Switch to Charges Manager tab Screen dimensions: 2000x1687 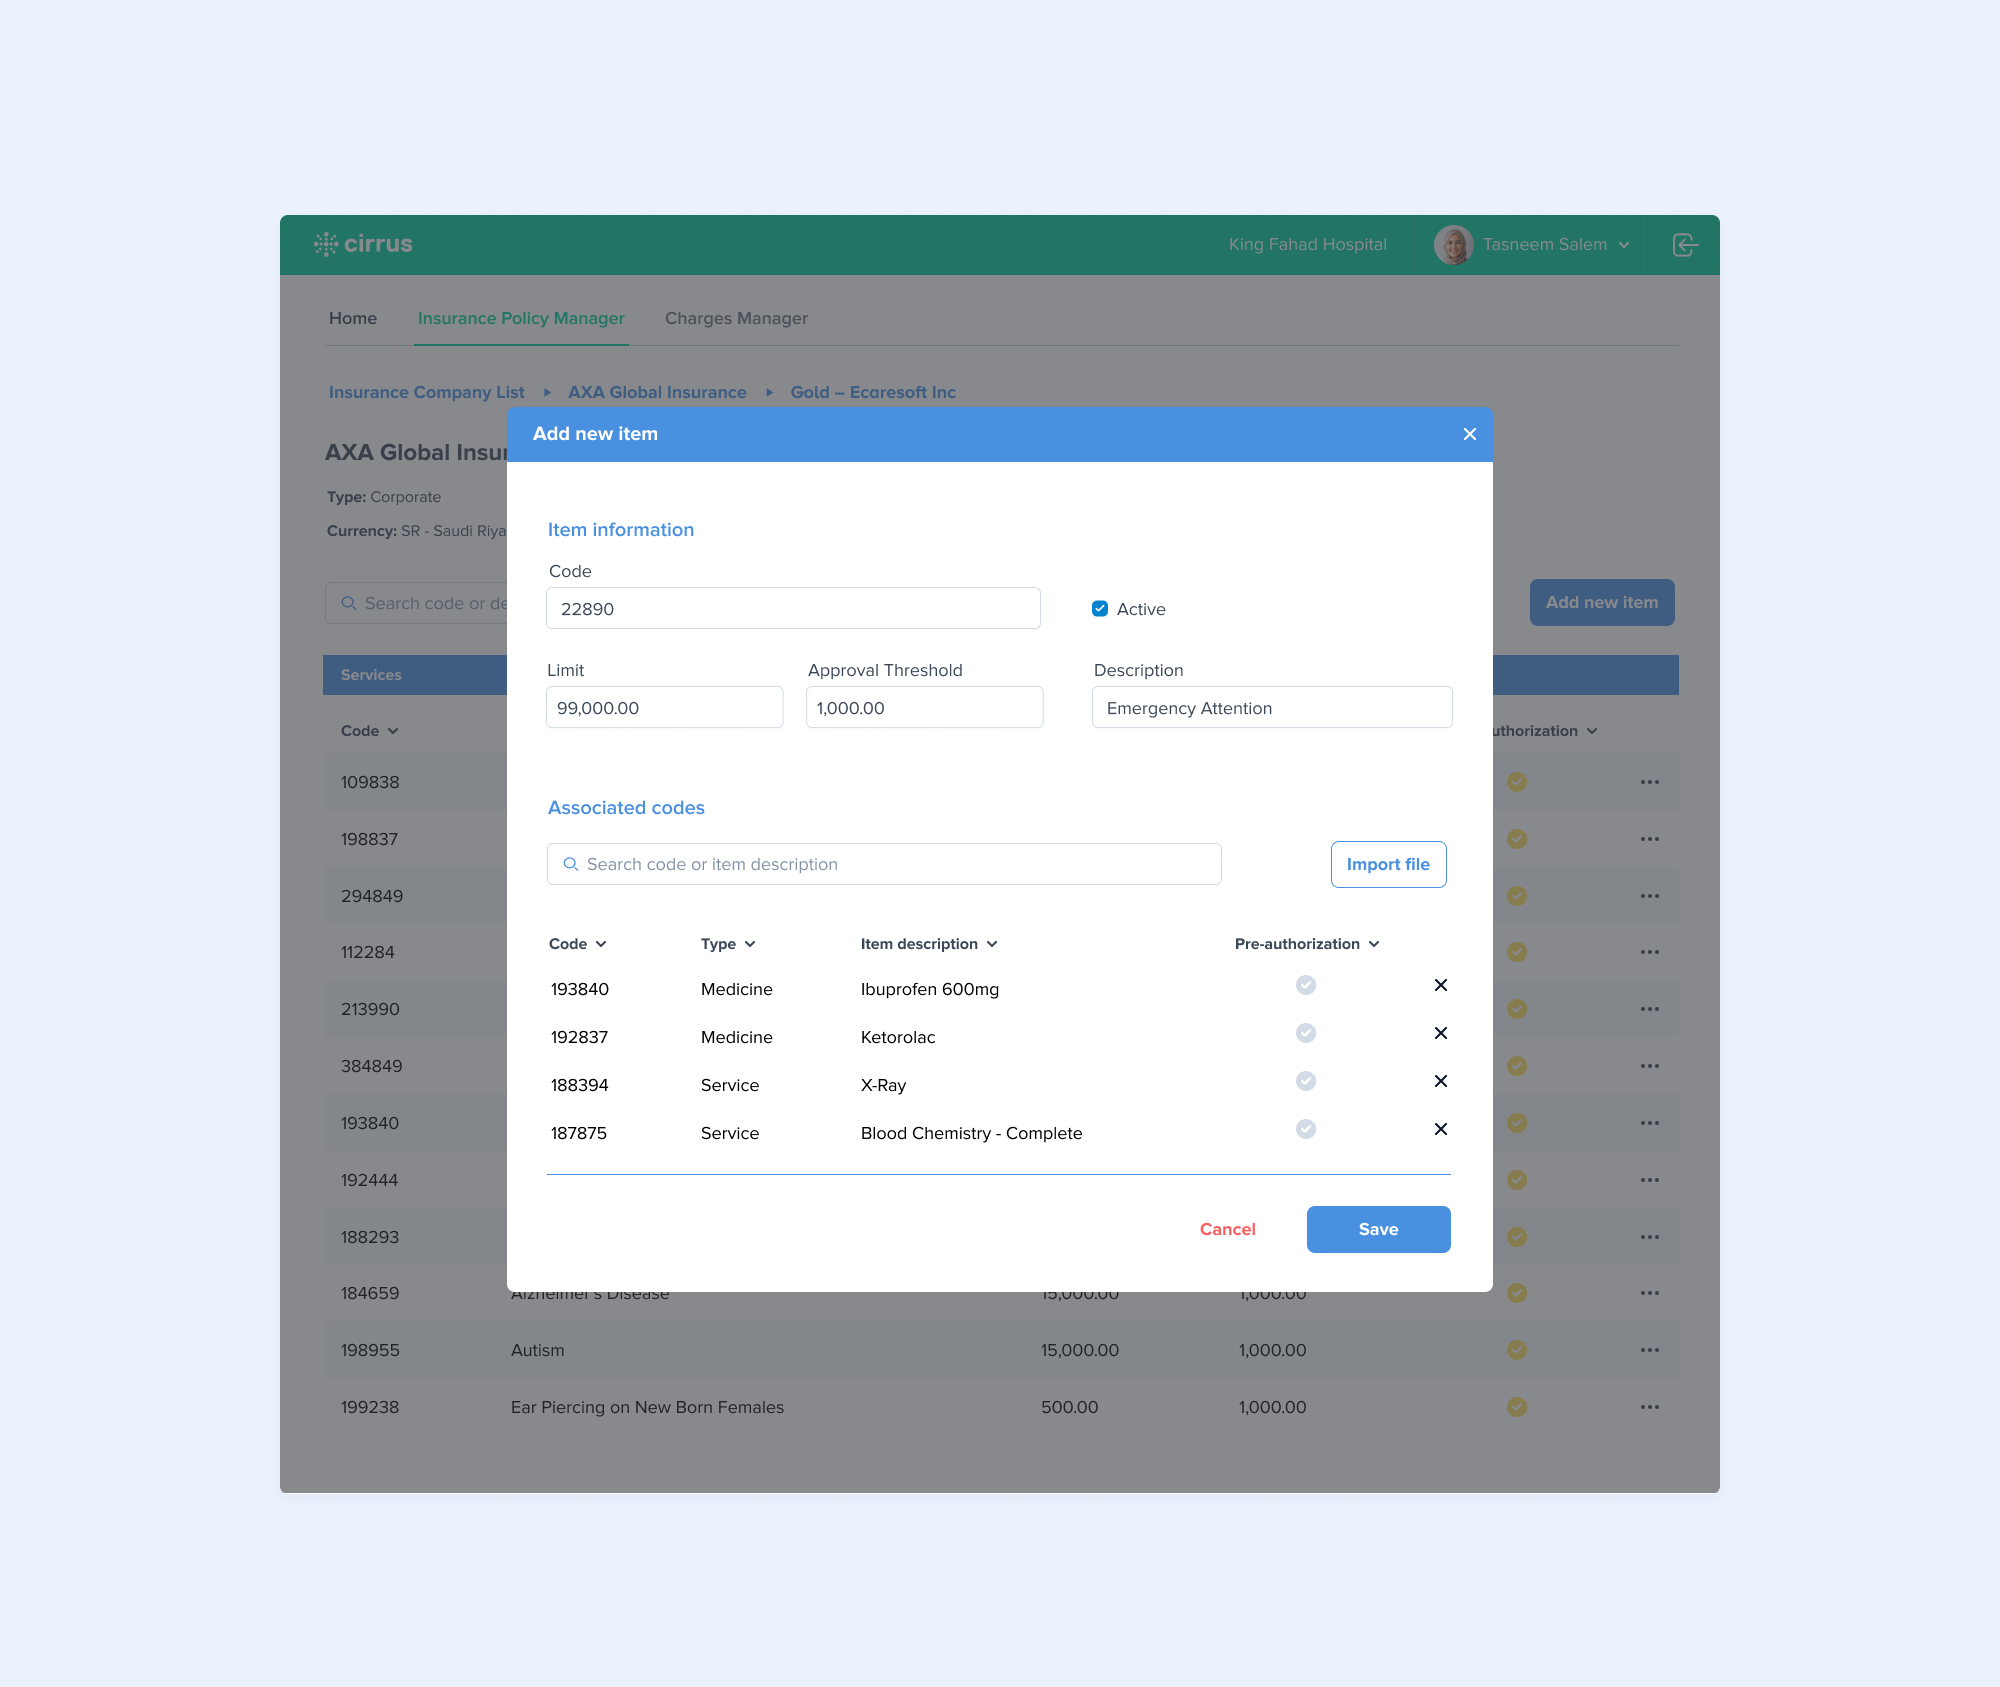point(736,318)
